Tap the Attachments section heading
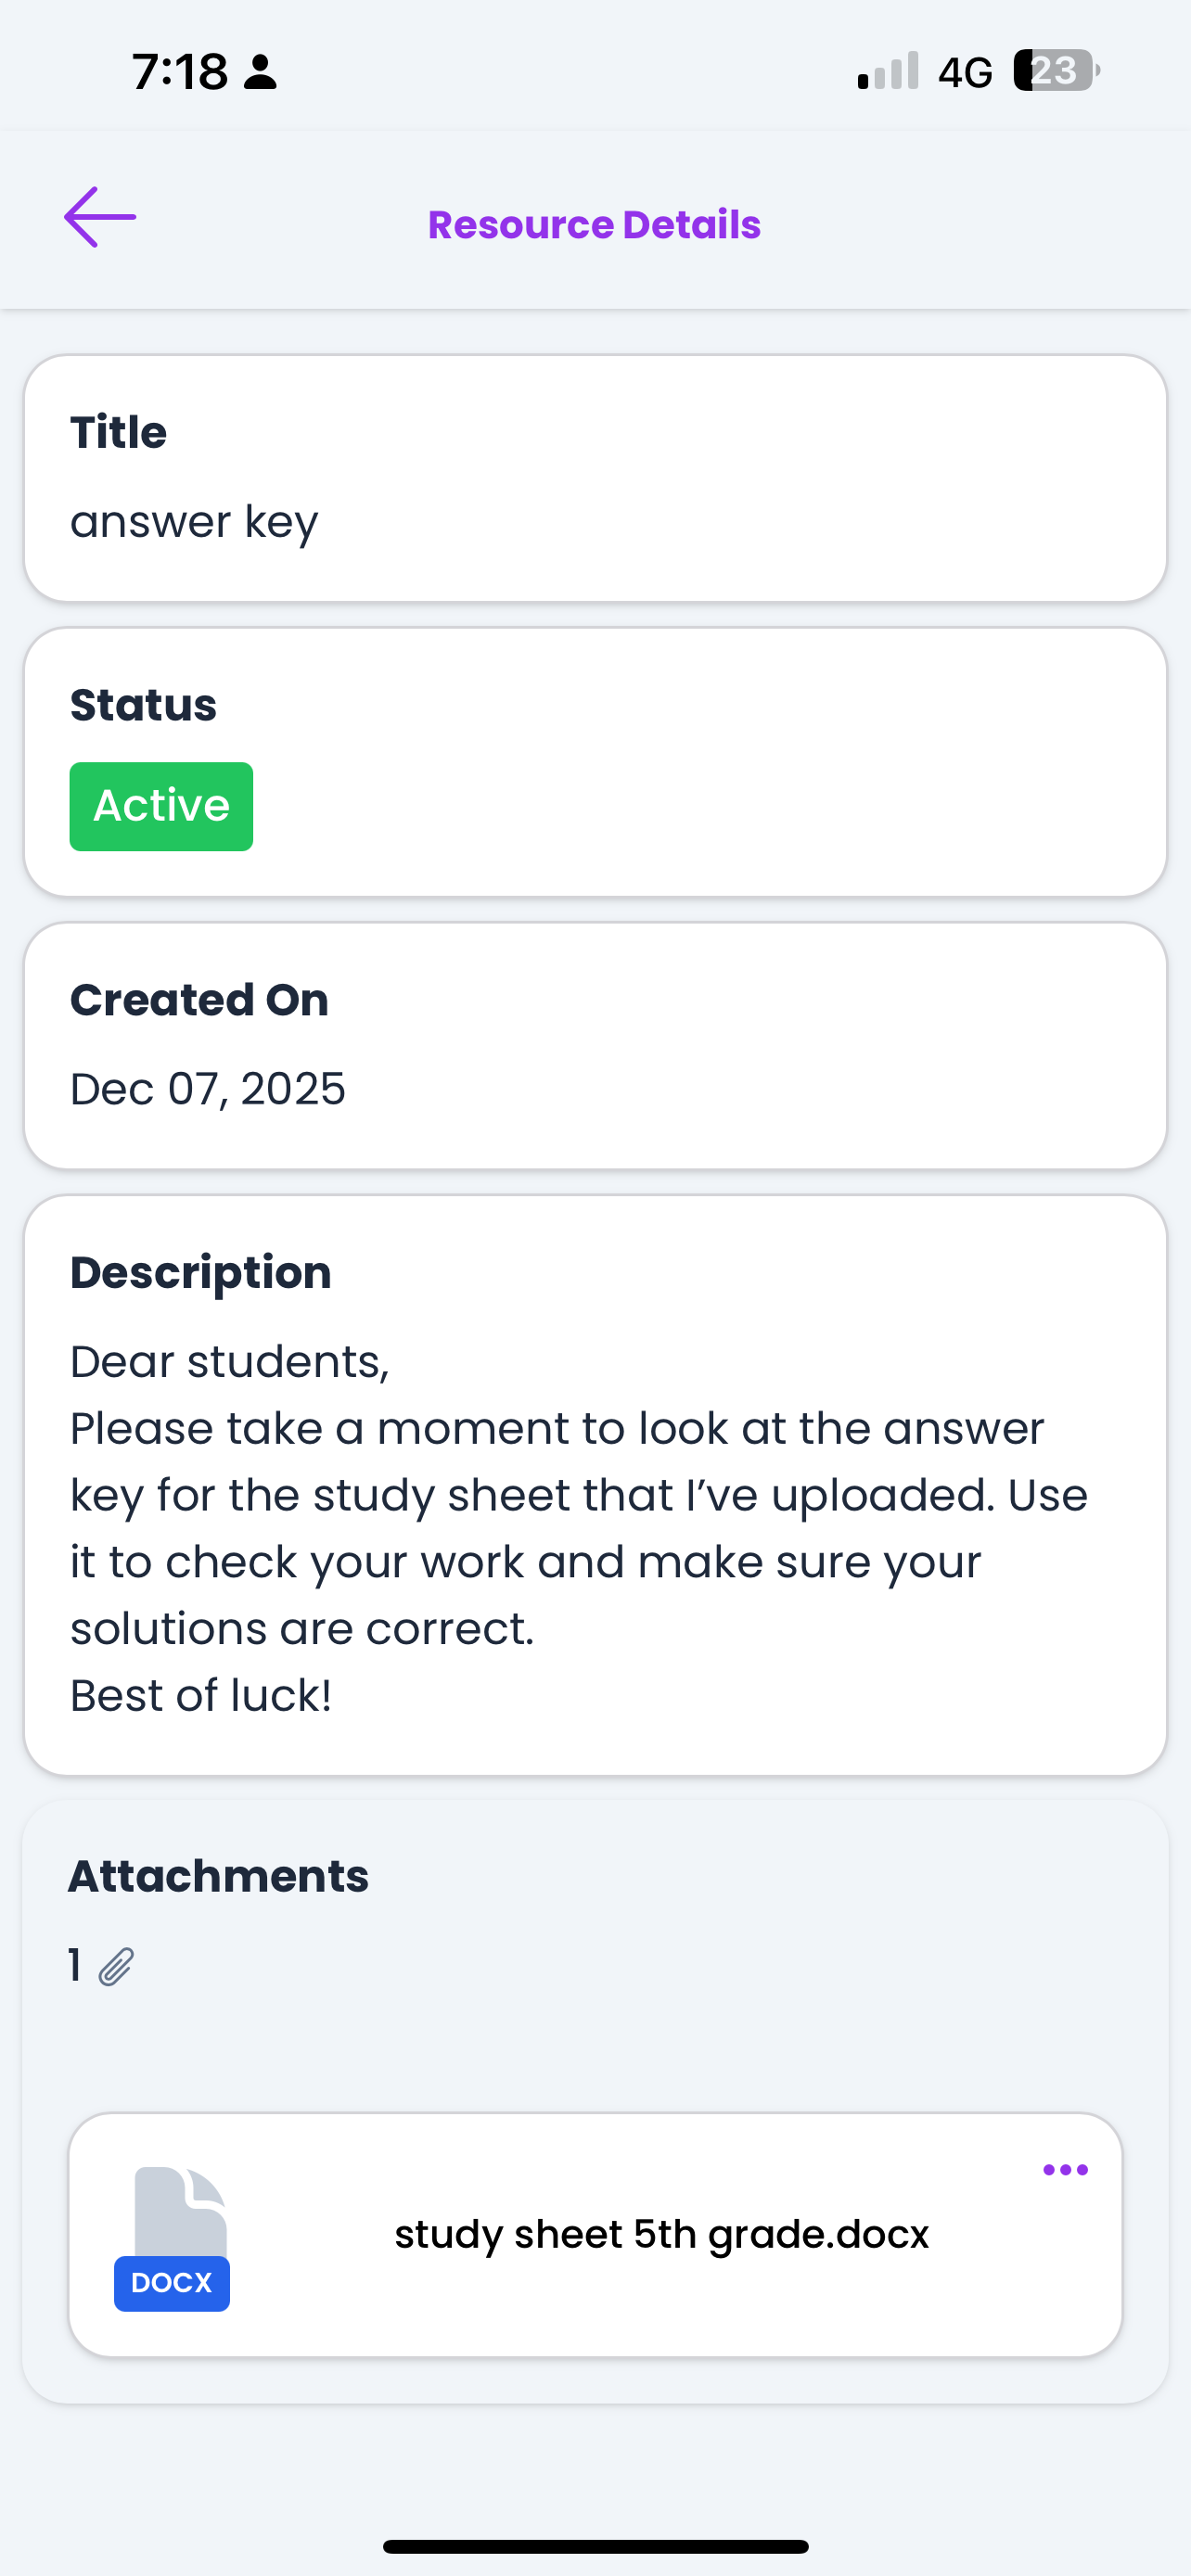Image resolution: width=1191 pixels, height=2576 pixels. 218,1876
